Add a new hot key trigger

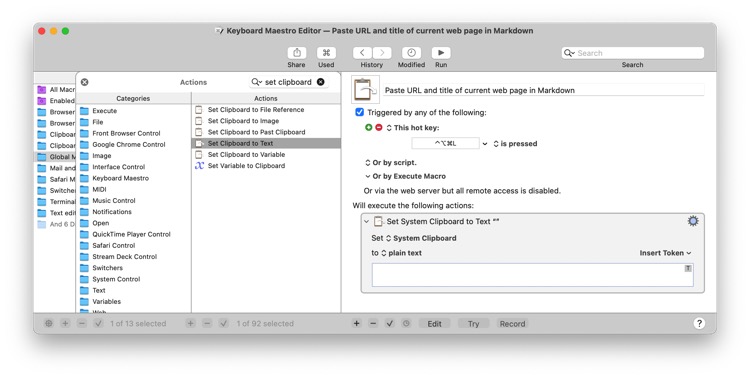click(368, 128)
